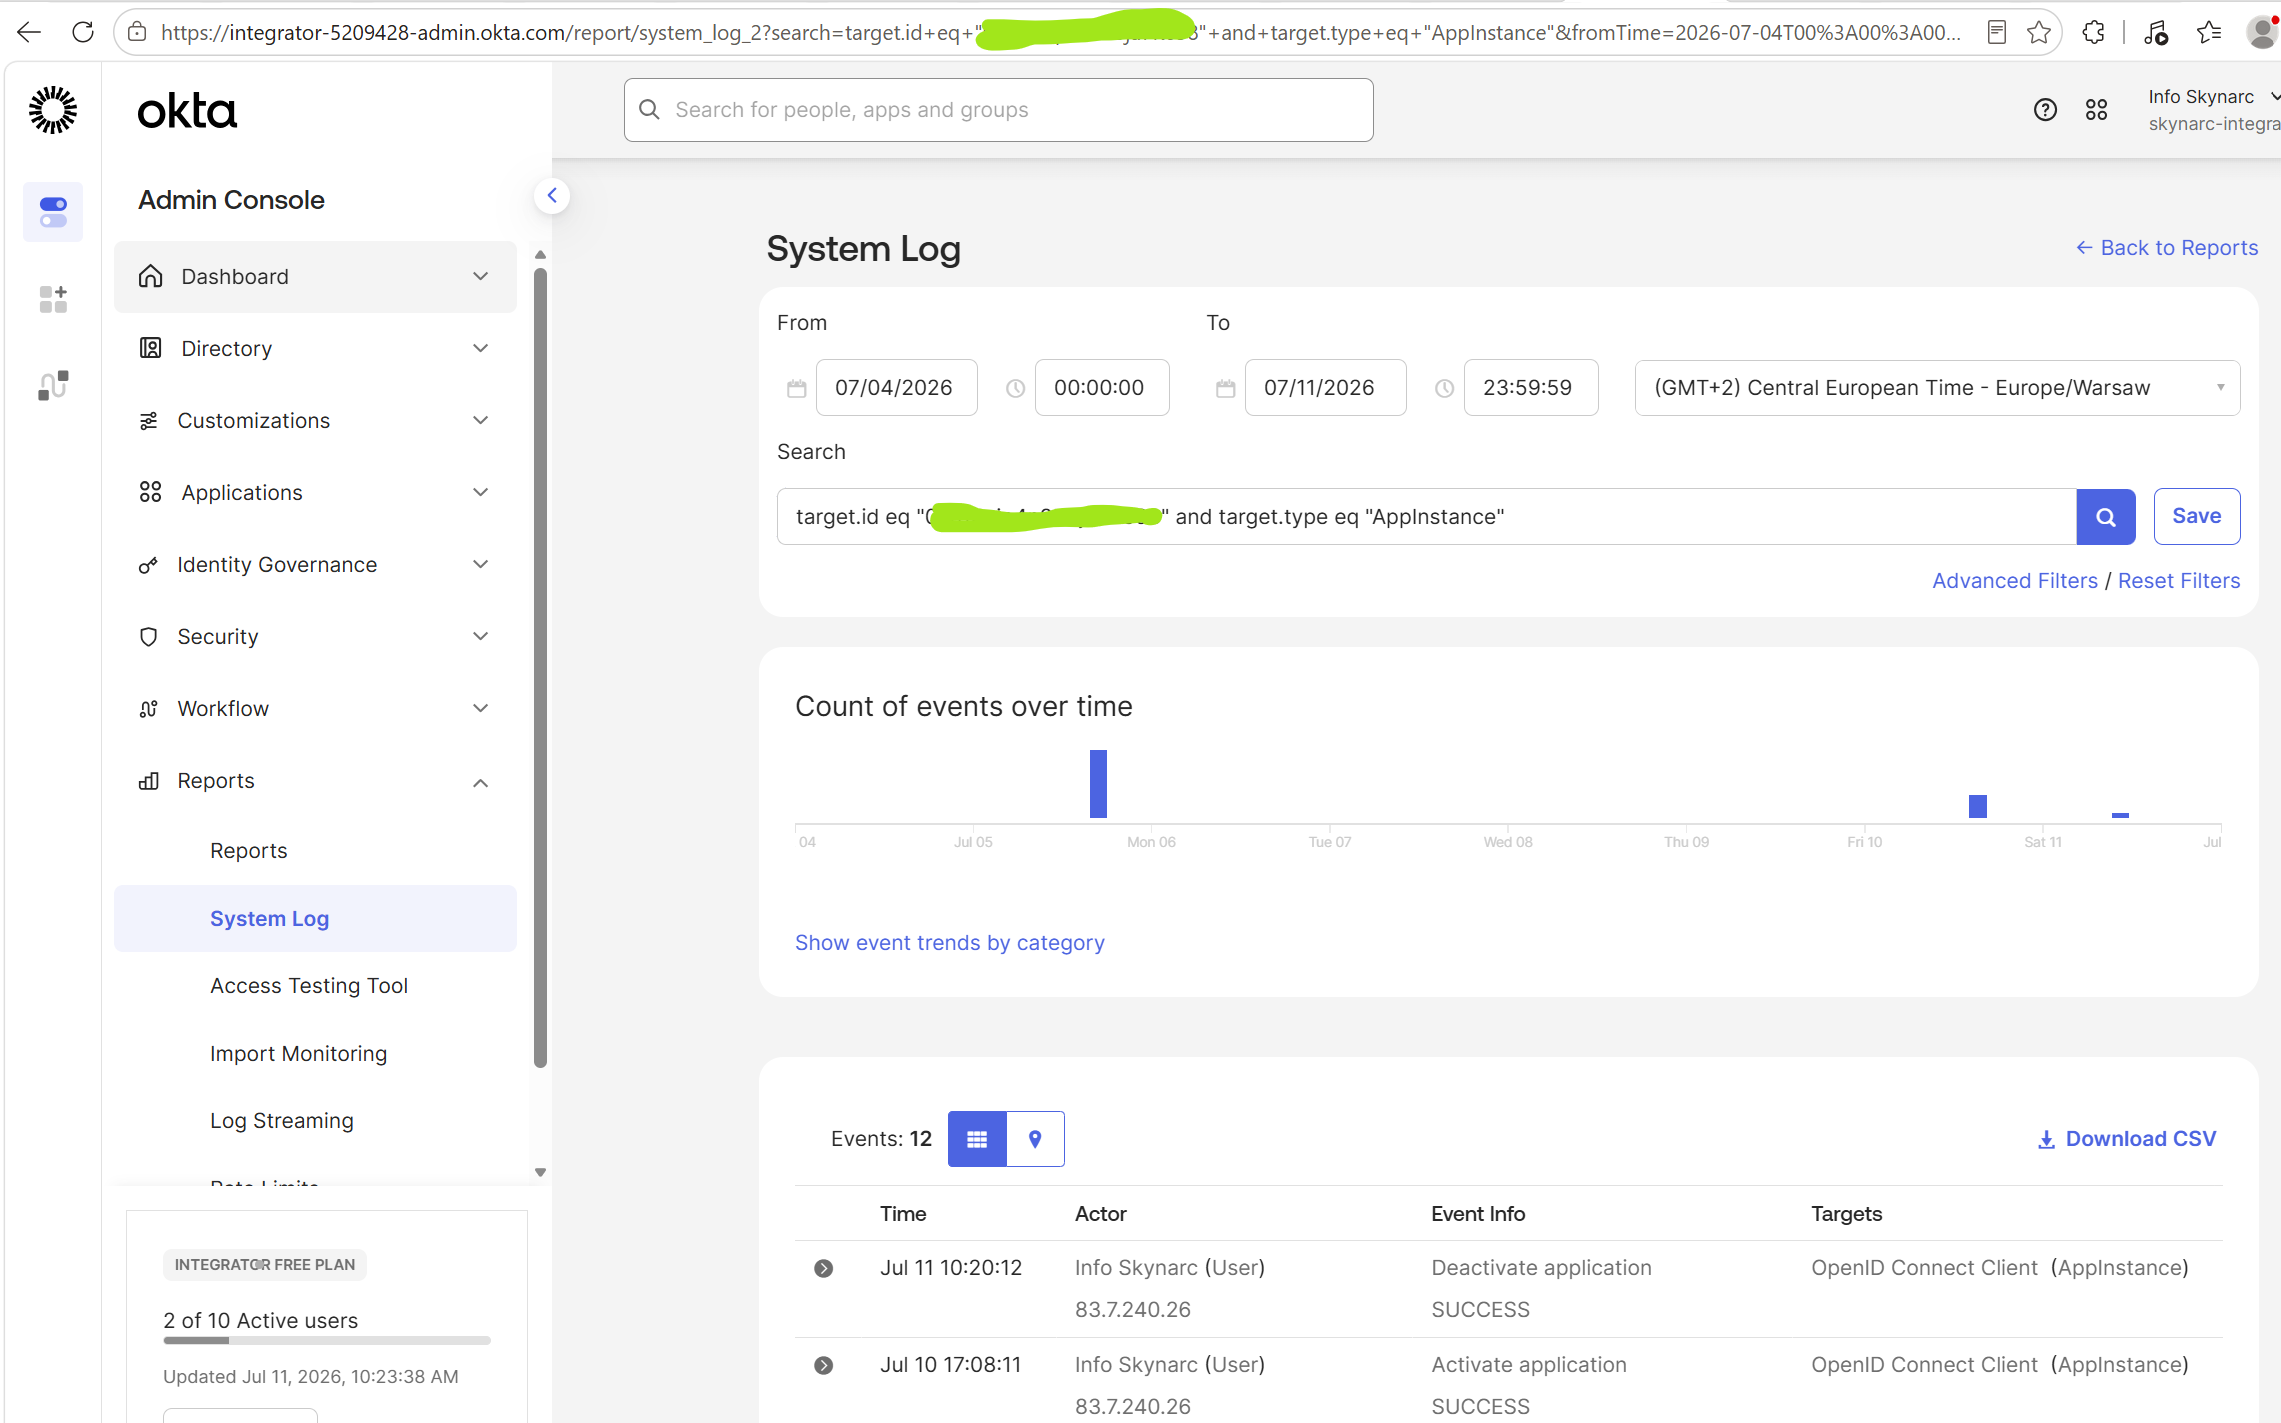This screenshot has width=2281, height=1423.
Task: Expand the Activate application event row
Action: (x=823, y=1366)
